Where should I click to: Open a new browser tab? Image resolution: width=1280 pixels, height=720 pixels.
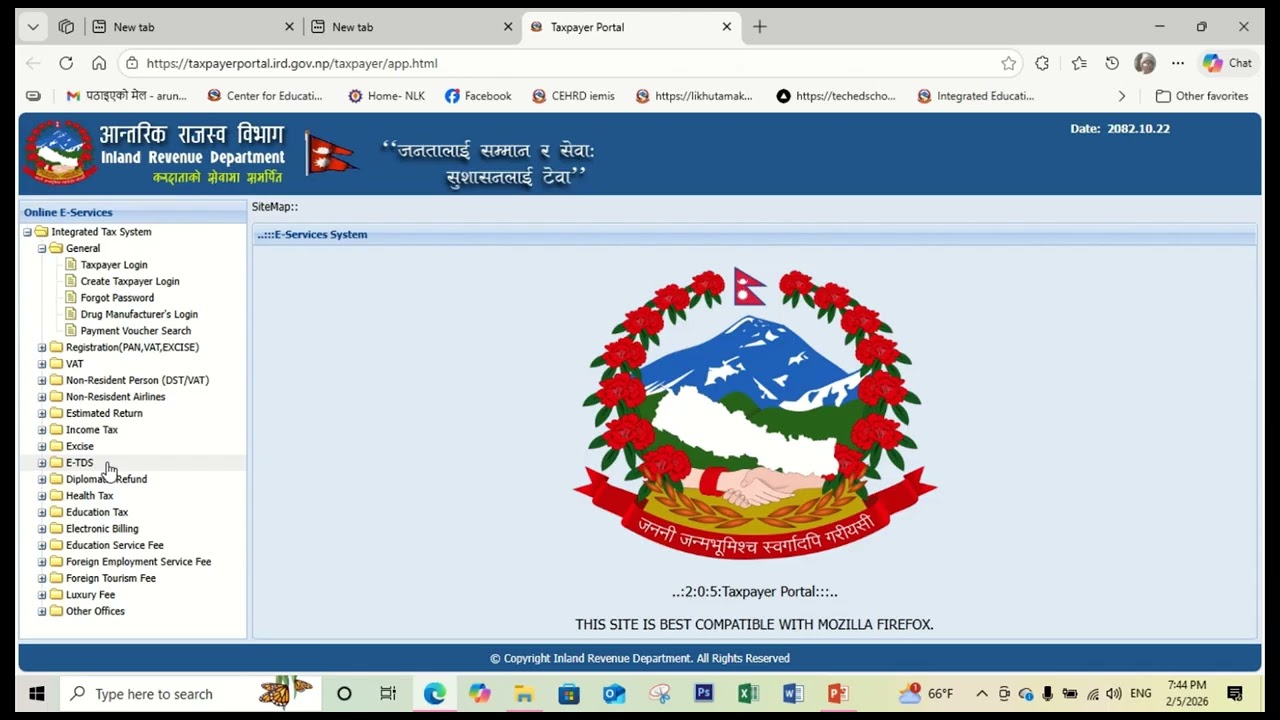(x=760, y=27)
